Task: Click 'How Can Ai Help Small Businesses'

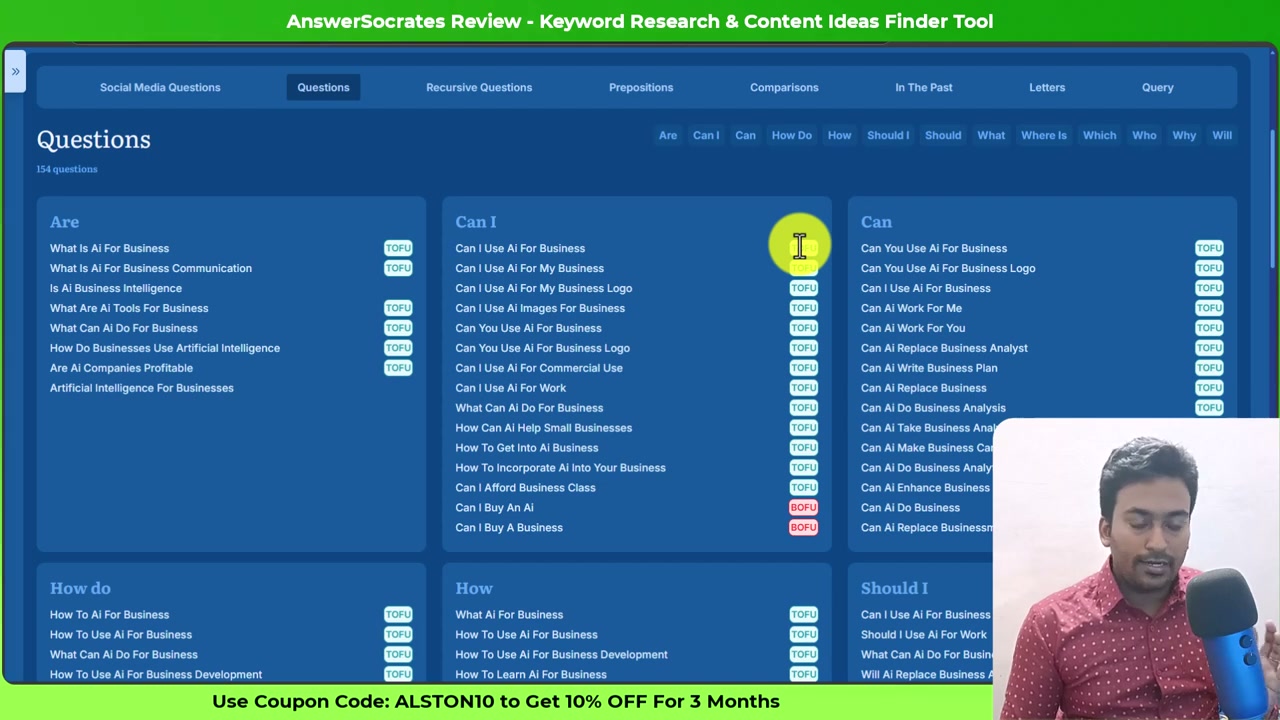Action: click(544, 428)
